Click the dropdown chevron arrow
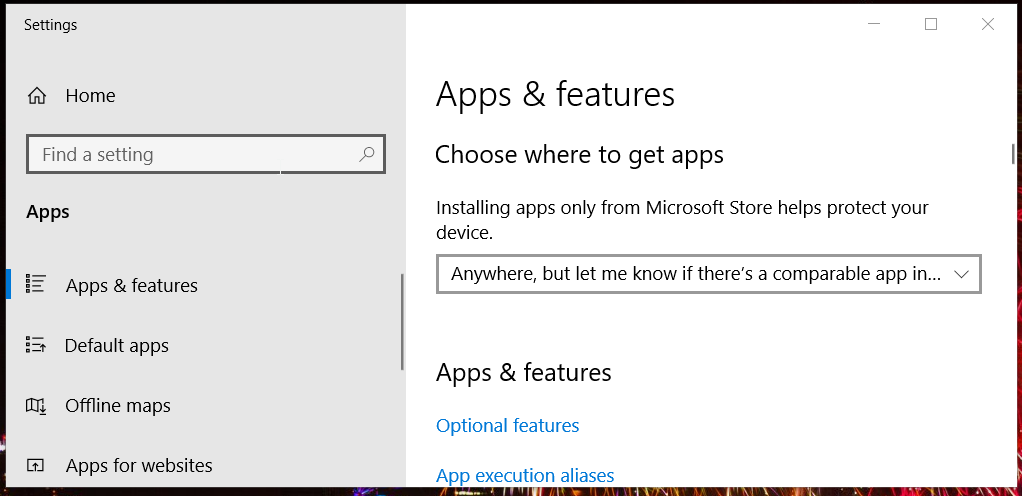The width and height of the screenshot is (1022, 496). [962, 274]
